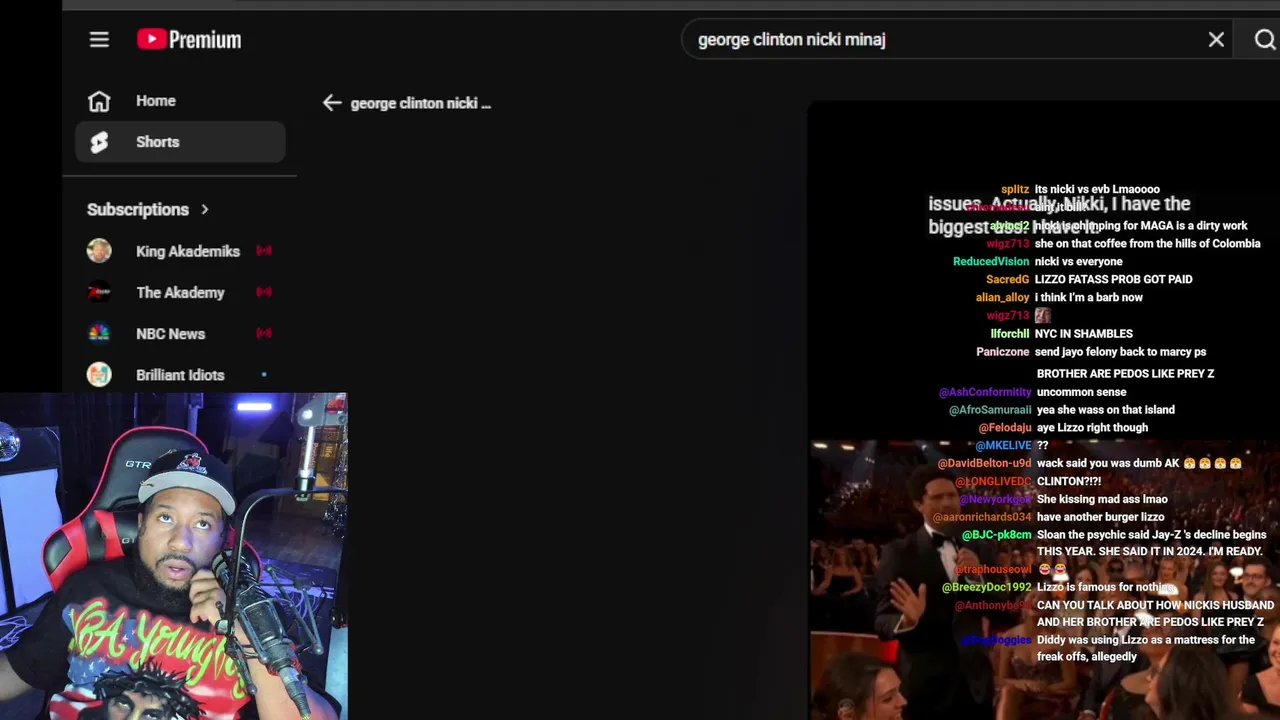Click the Shorts logo icon

coord(99,142)
